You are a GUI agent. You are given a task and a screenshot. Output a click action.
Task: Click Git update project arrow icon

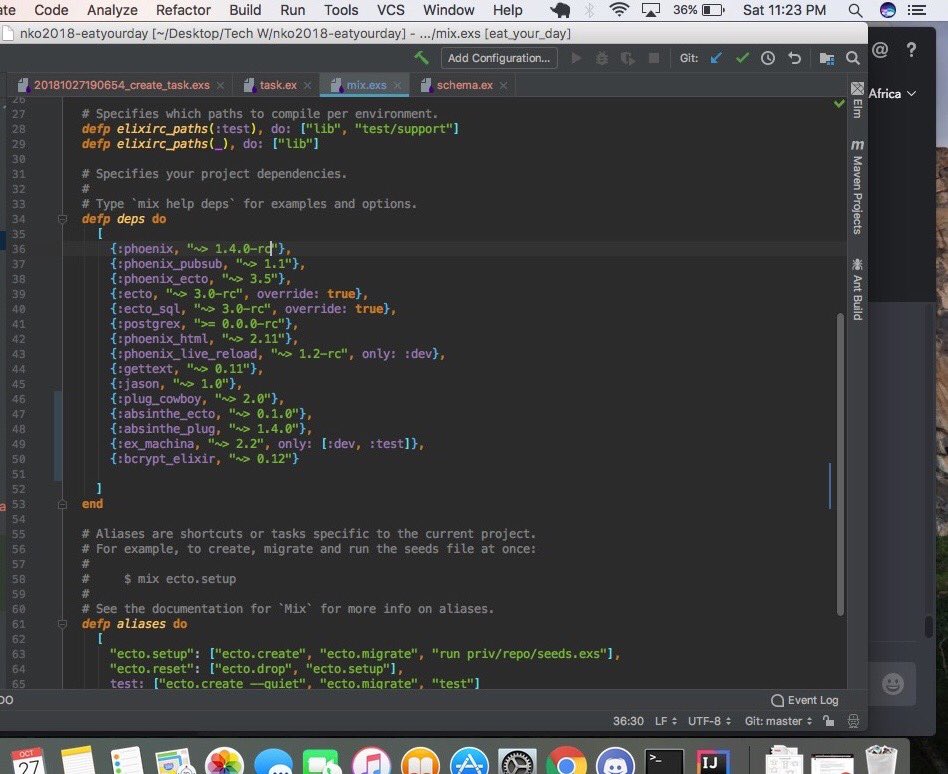tap(716, 58)
